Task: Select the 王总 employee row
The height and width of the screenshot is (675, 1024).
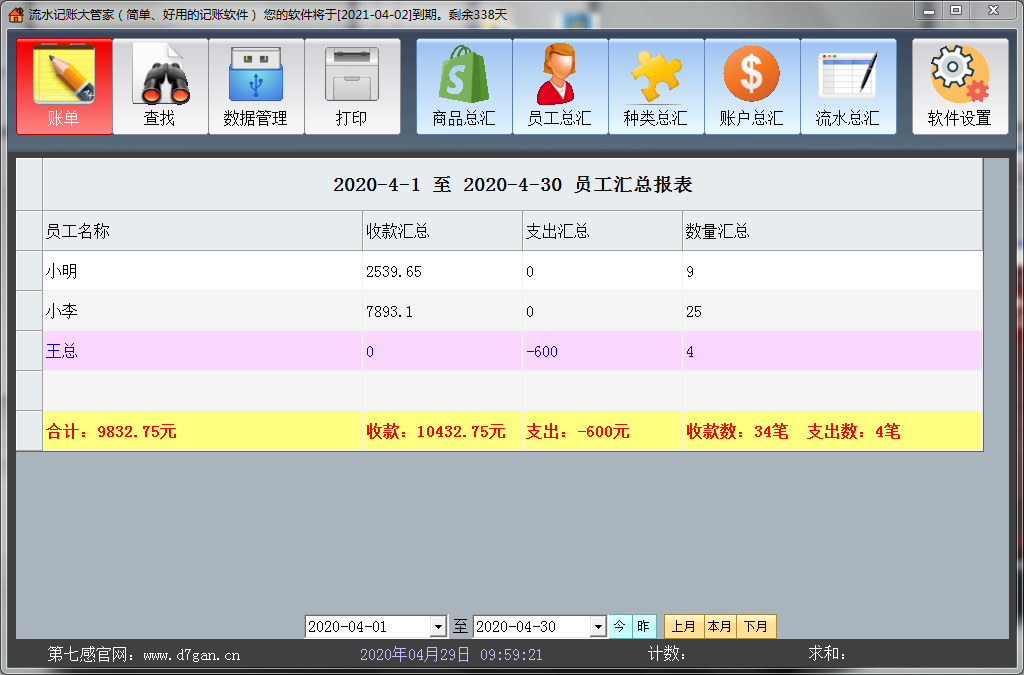Action: click(200, 352)
